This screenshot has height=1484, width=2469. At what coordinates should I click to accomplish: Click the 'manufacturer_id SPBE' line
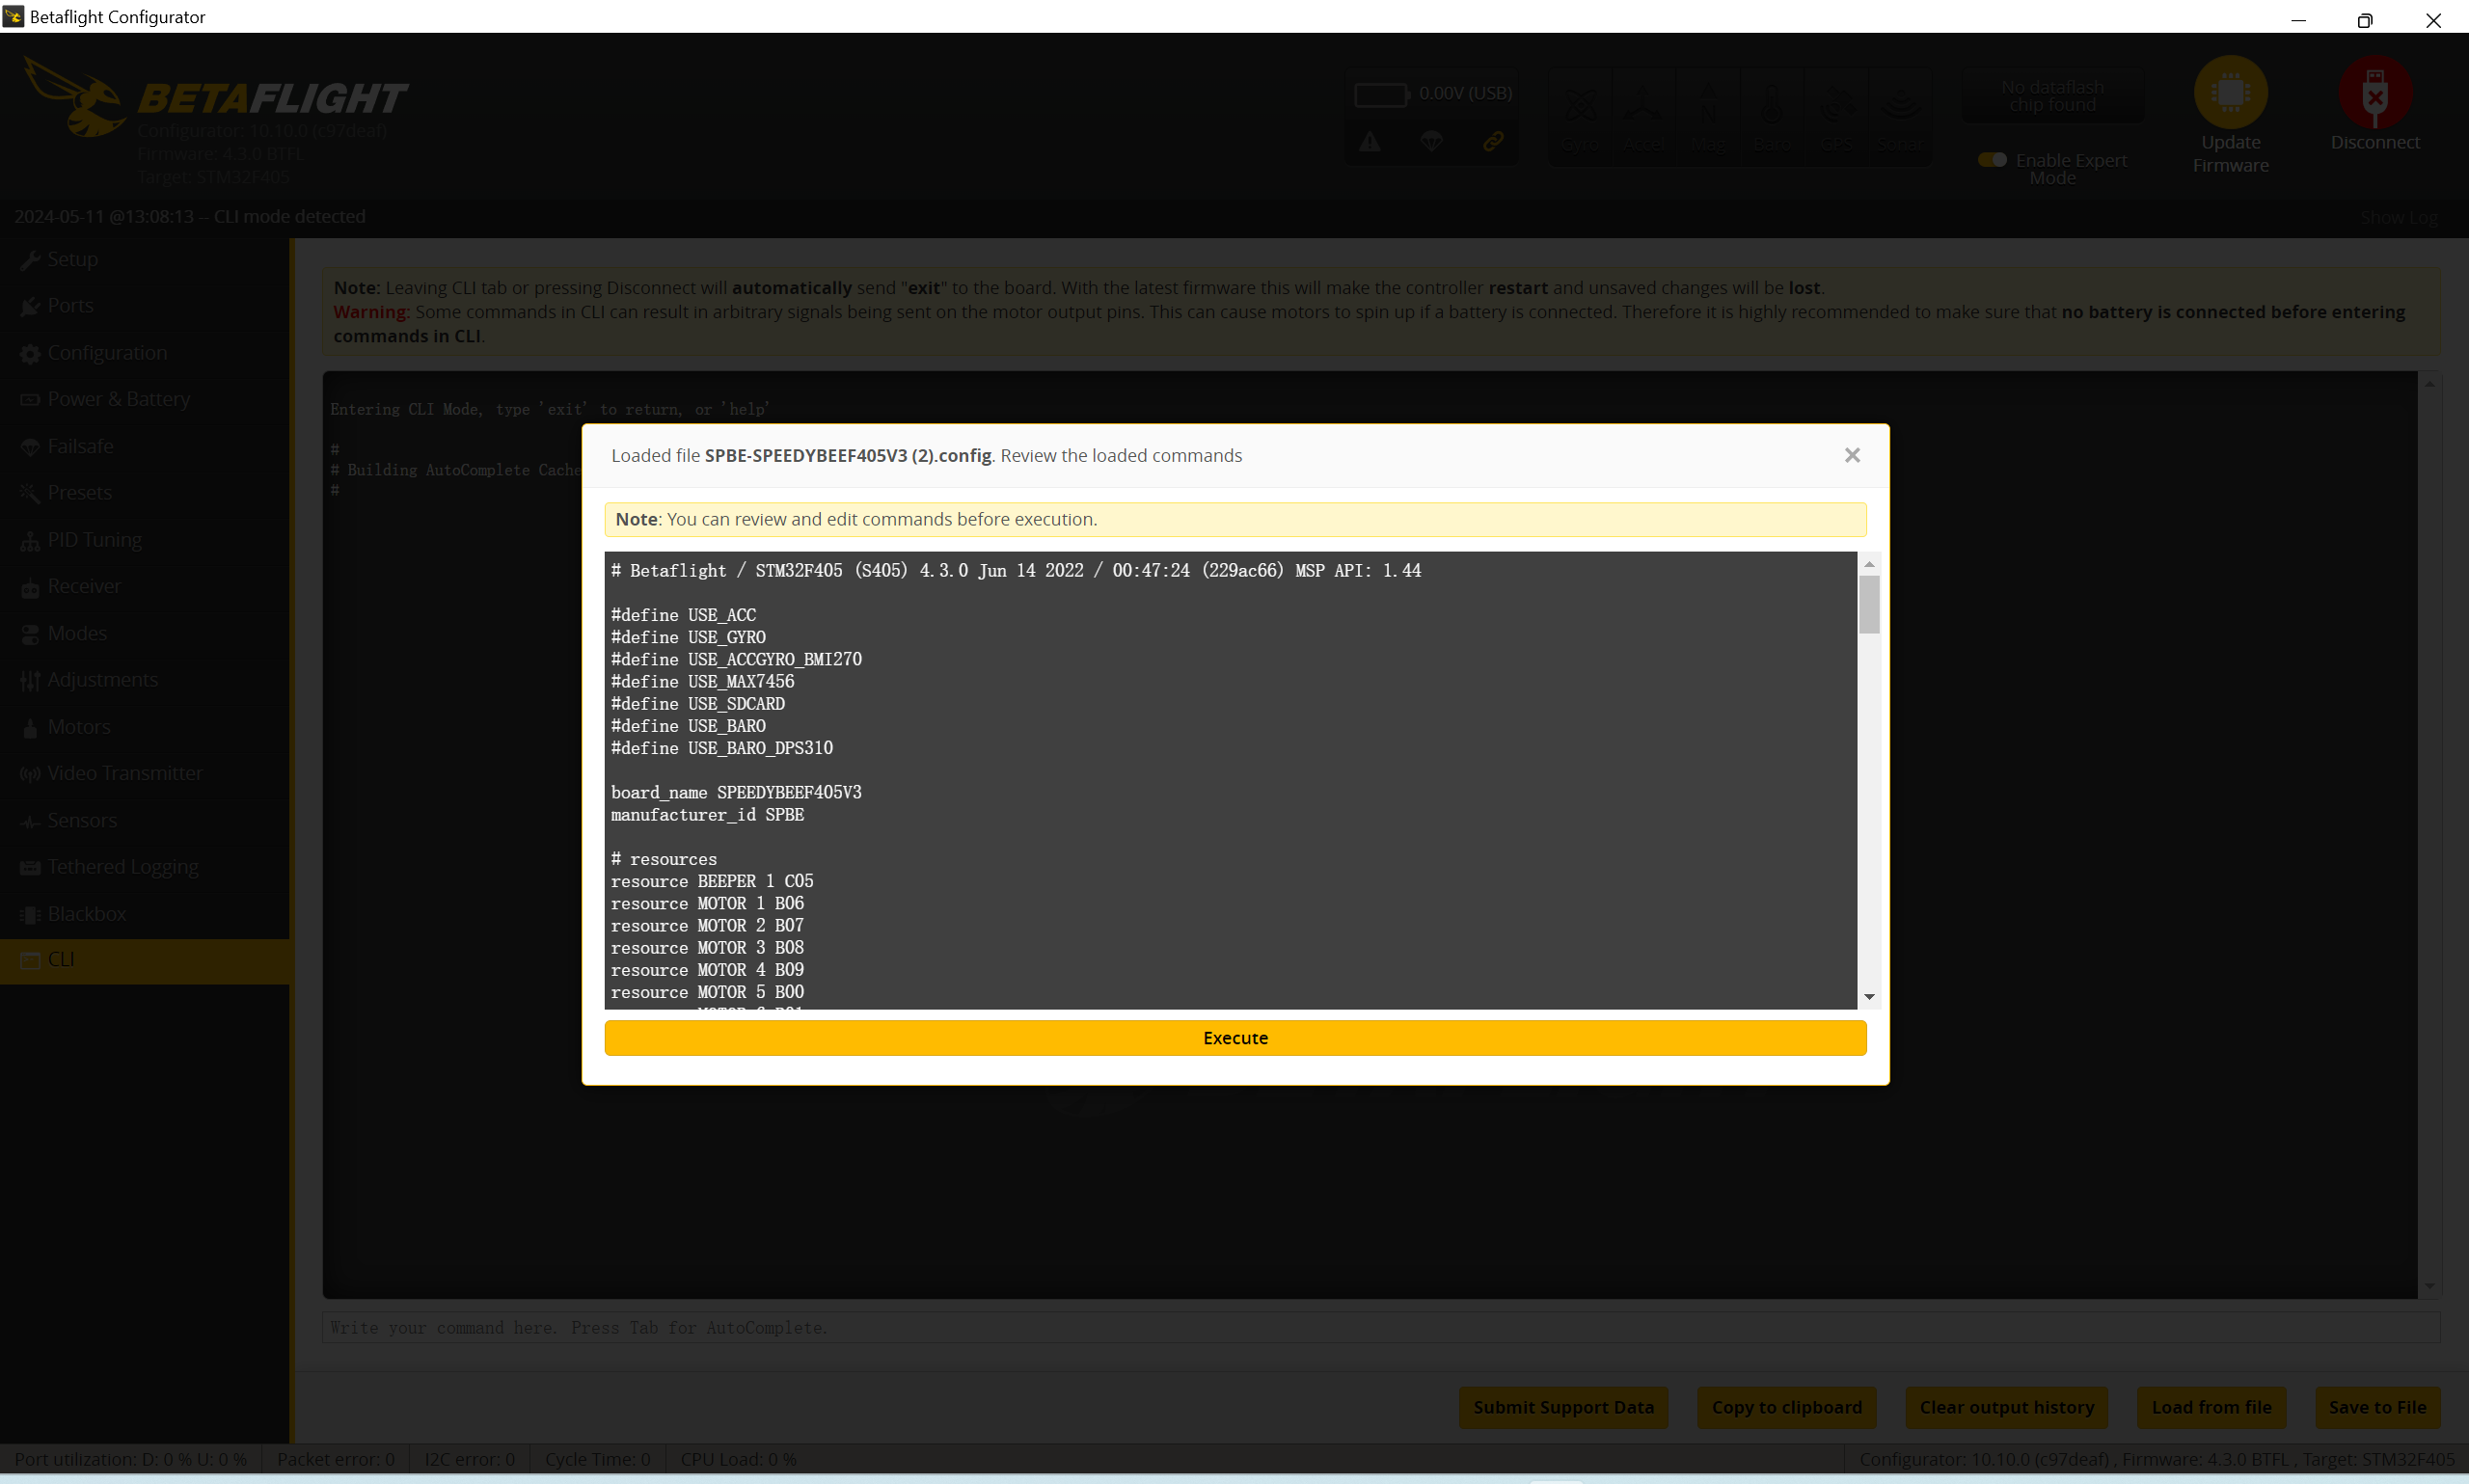[707, 815]
